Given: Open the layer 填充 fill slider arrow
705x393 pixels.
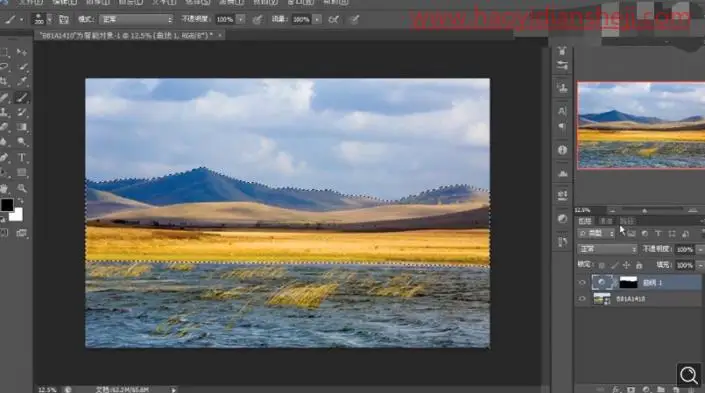Looking at the screenshot, I should pos(700,265).
